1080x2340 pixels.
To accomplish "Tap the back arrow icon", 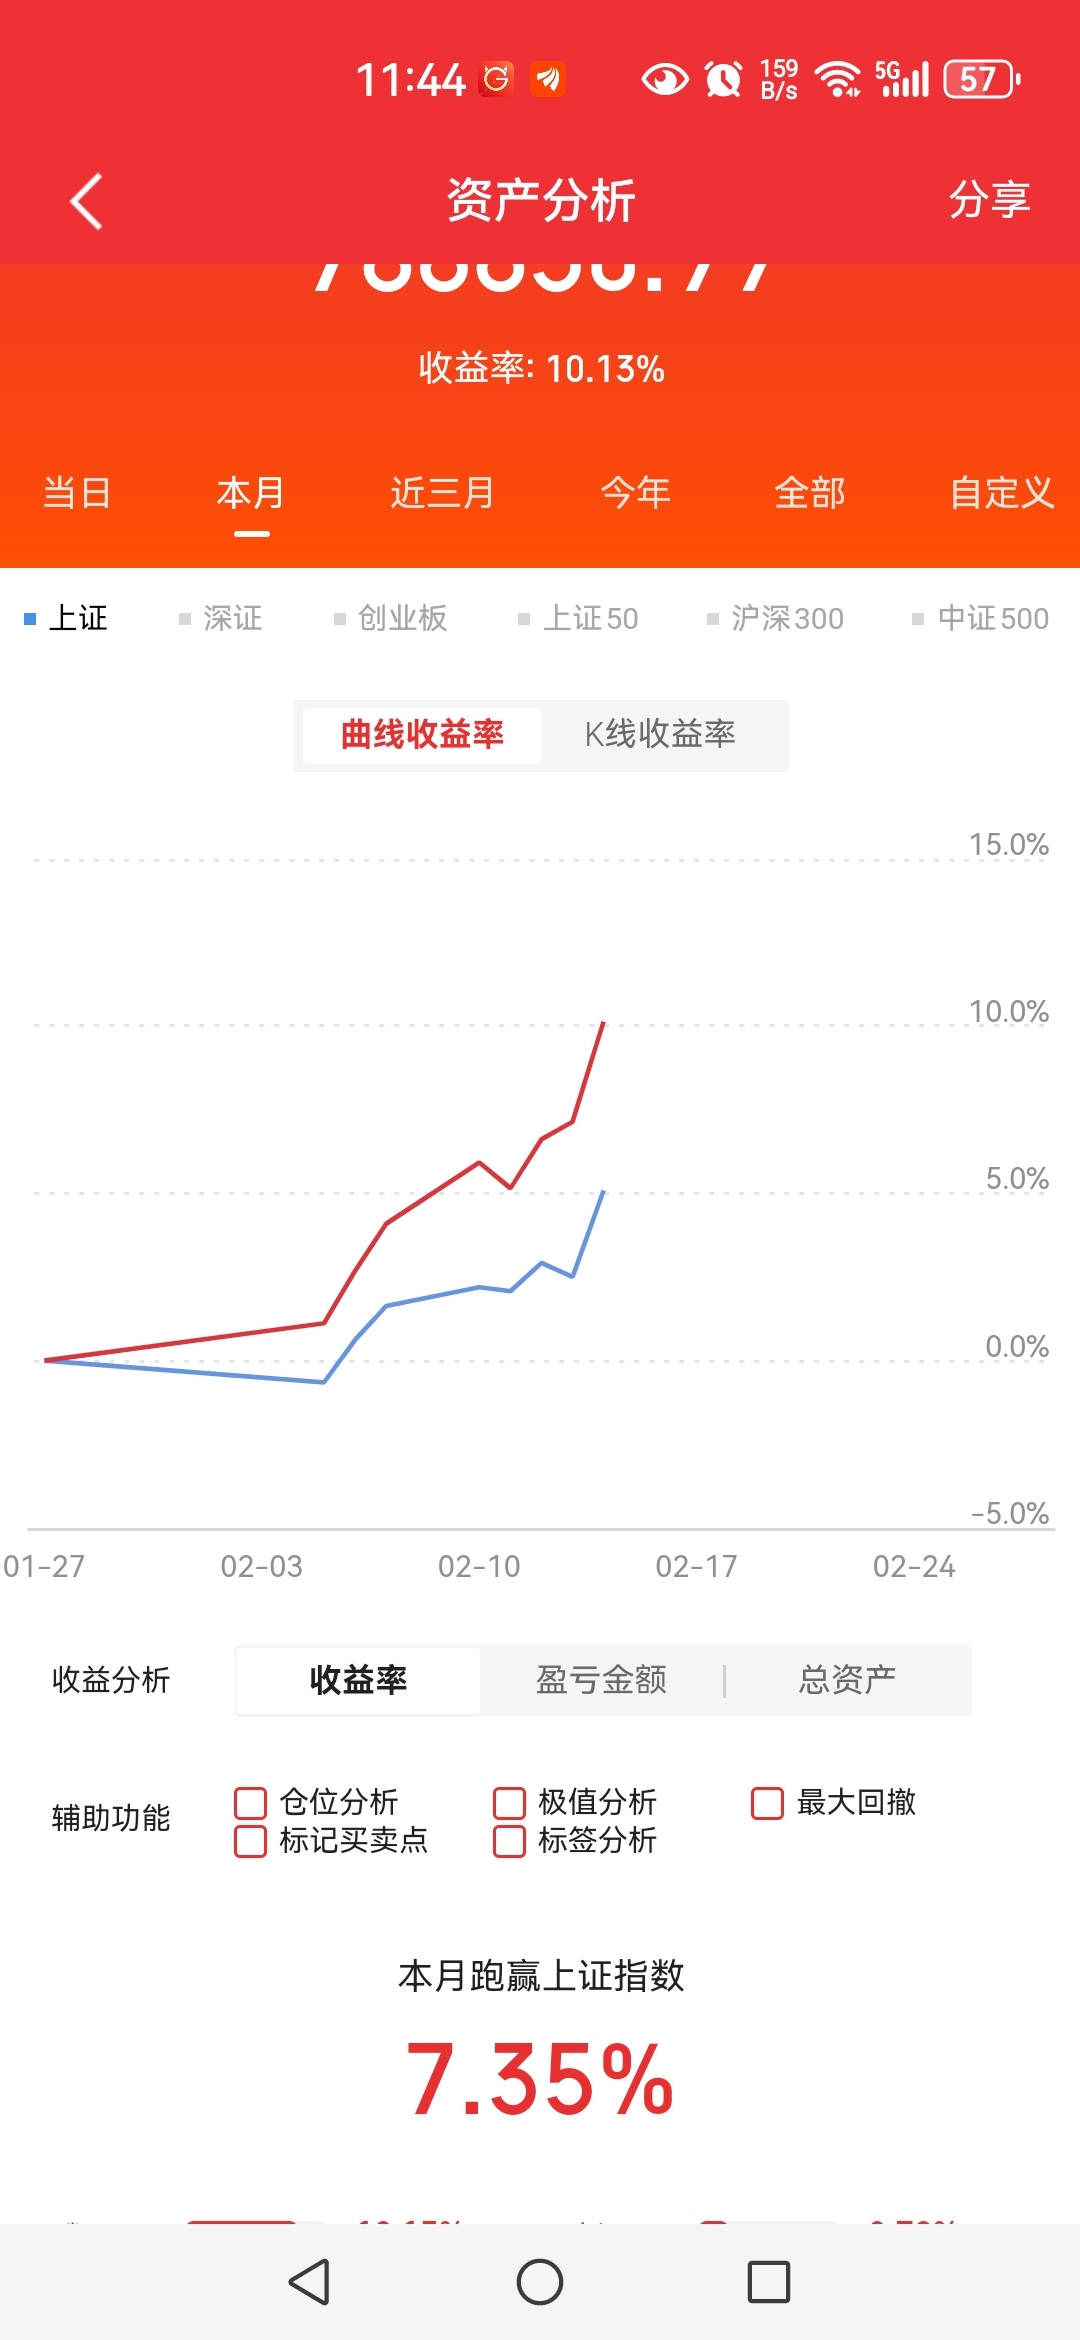I will coord(87,201).
